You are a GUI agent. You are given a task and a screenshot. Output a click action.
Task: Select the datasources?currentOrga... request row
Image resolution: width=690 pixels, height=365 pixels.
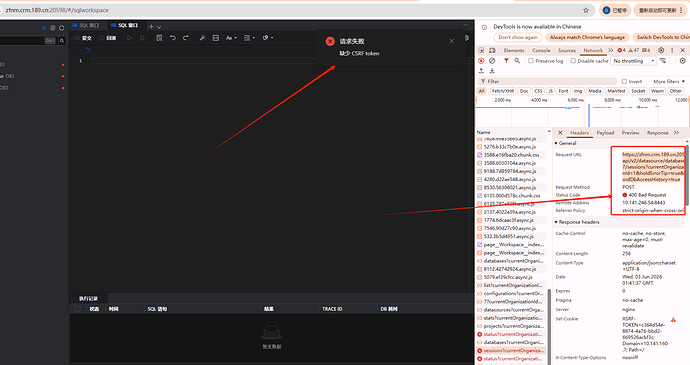coord(511,310)
